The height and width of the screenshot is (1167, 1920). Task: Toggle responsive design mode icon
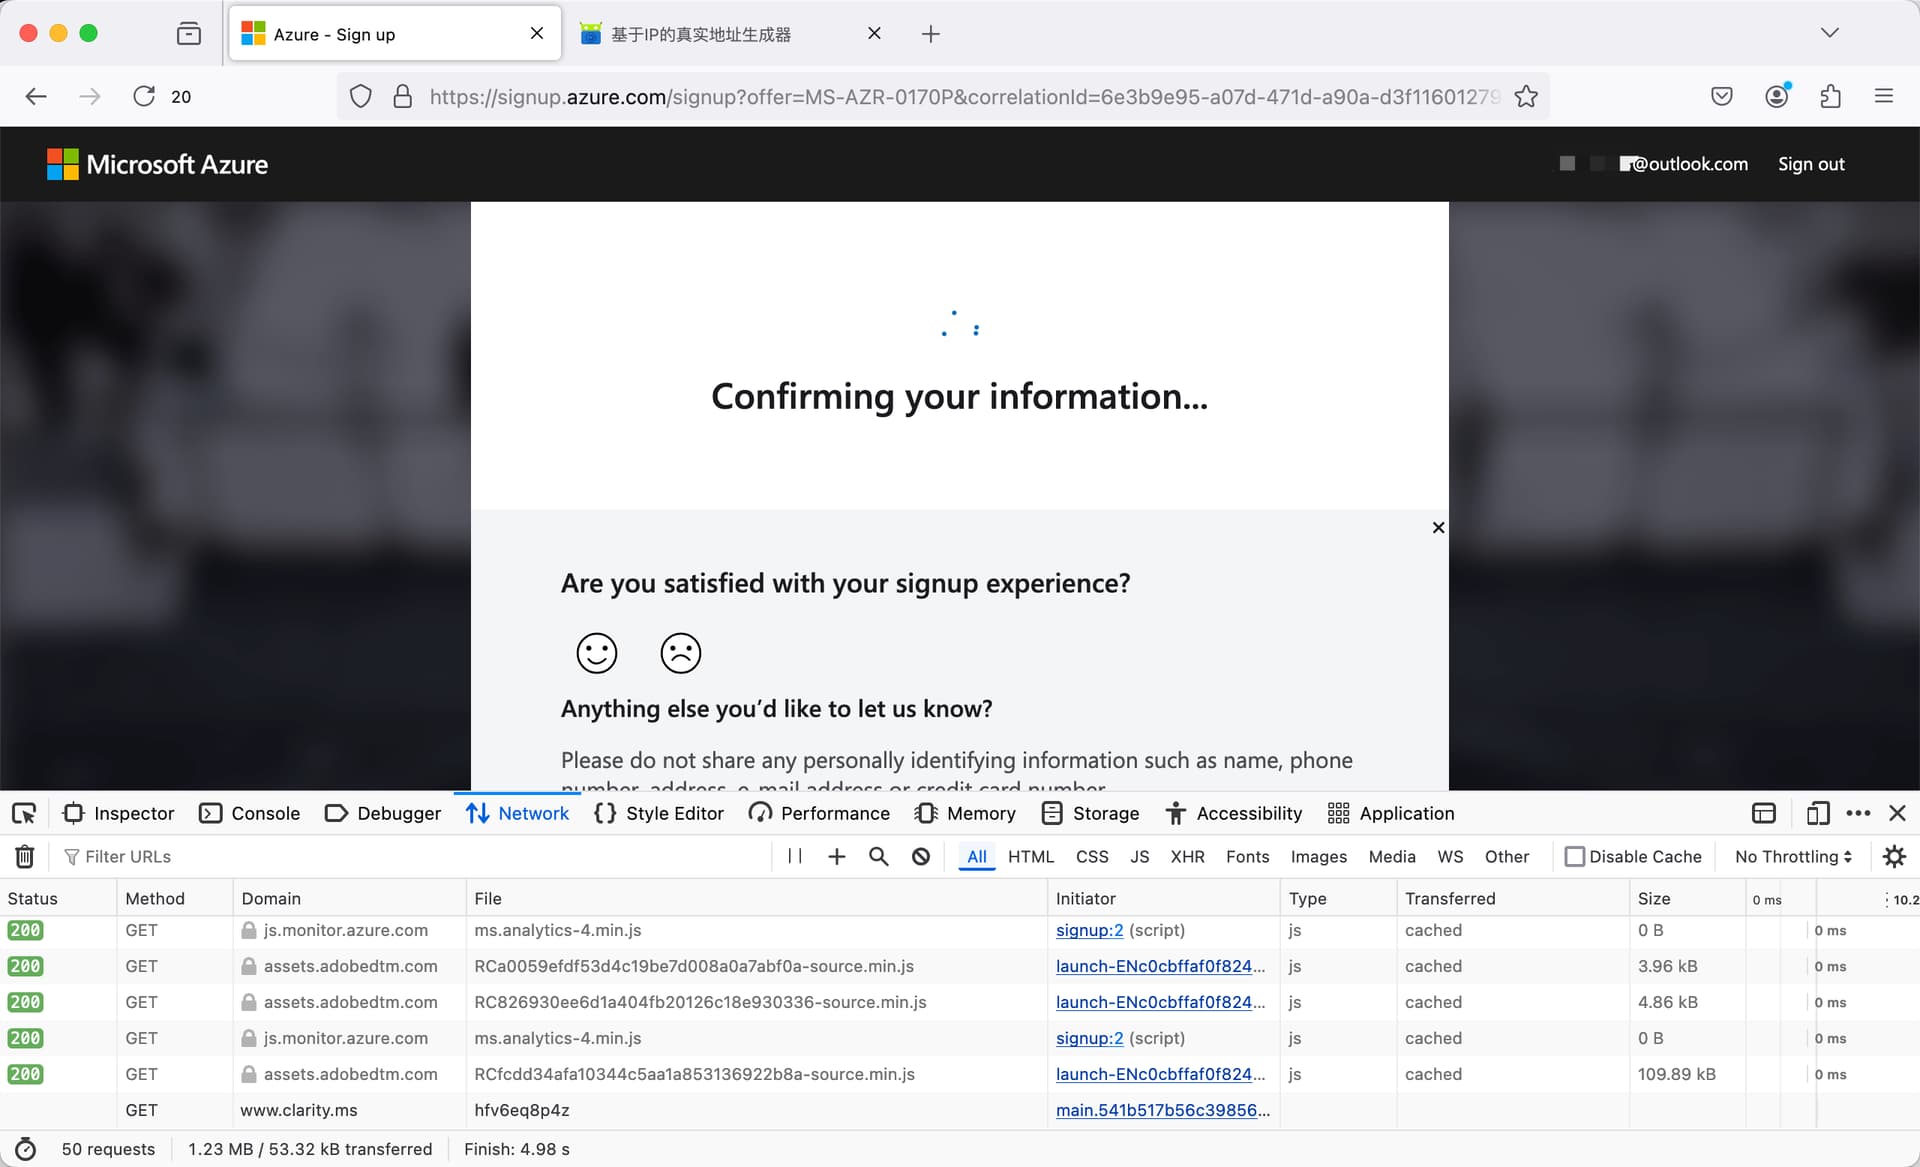[1818, 813]
